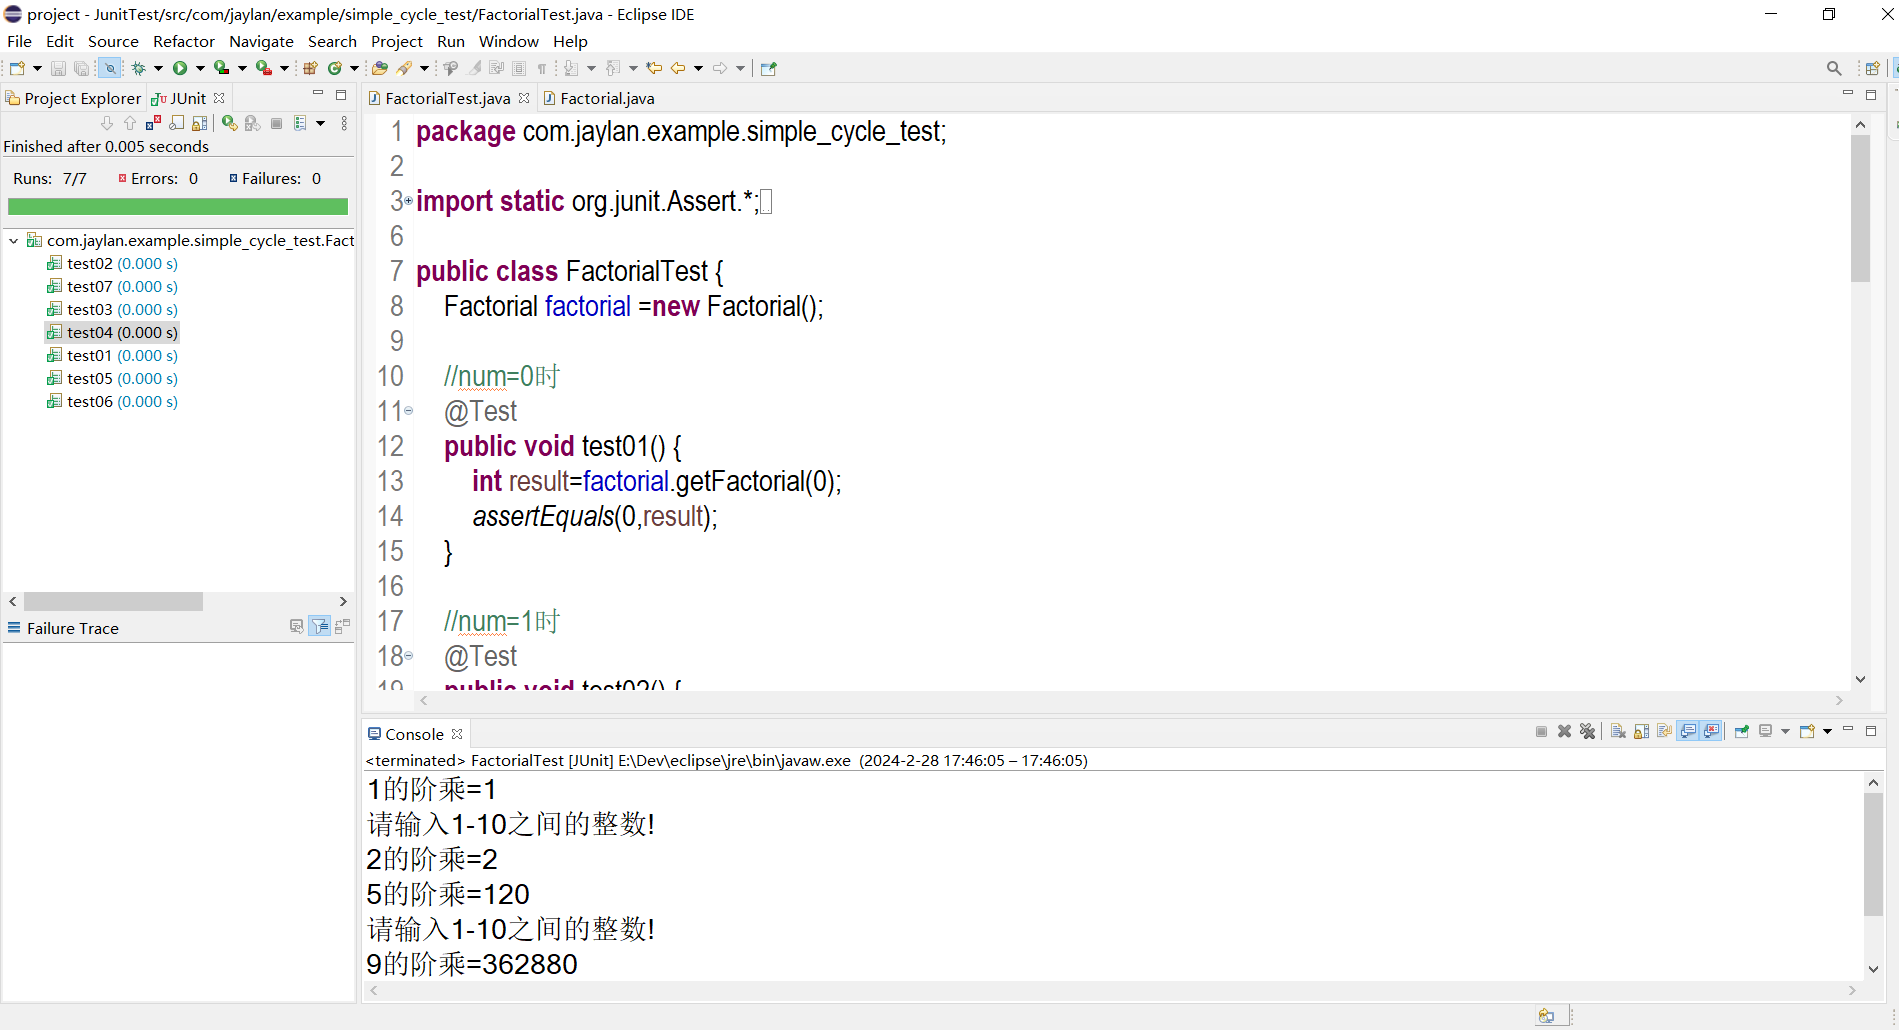Image resolution: width=1899 pixels, height=1030 pixels.
Task: Click the Pin Editor icon in toolbar
Action: [768, 68]
